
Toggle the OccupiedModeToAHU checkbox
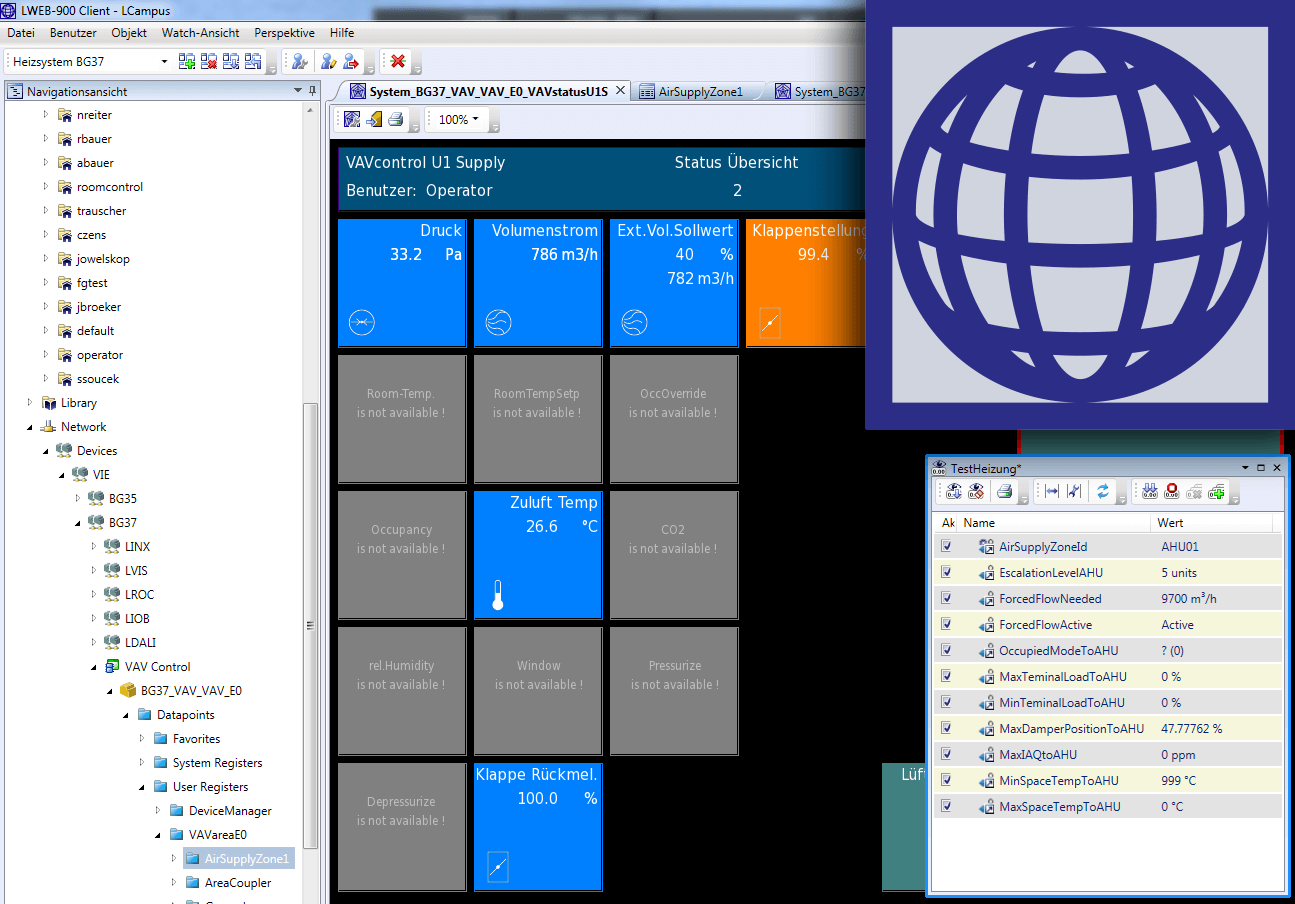coord(946,650)
